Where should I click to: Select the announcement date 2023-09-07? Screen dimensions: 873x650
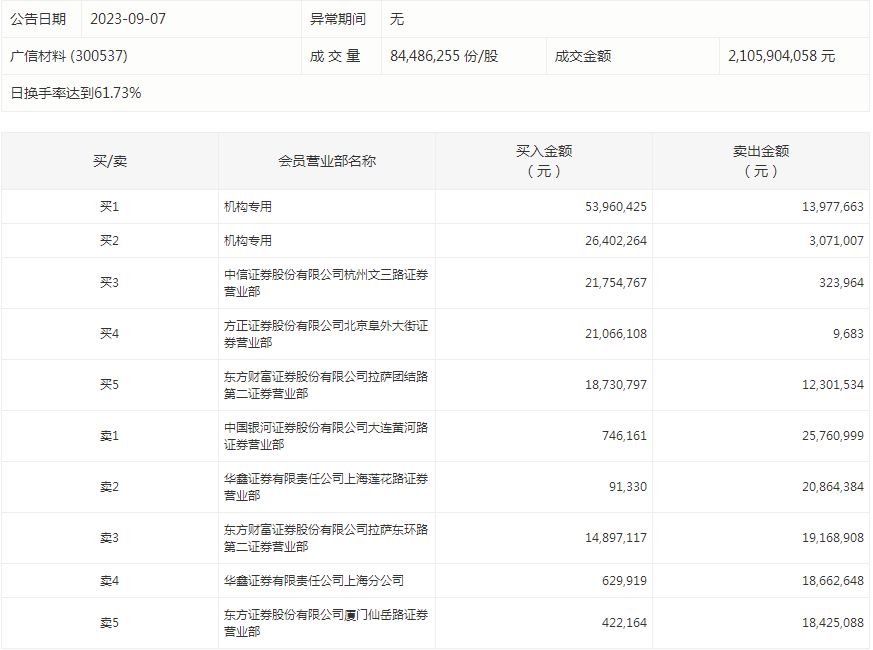pos(128,19)
